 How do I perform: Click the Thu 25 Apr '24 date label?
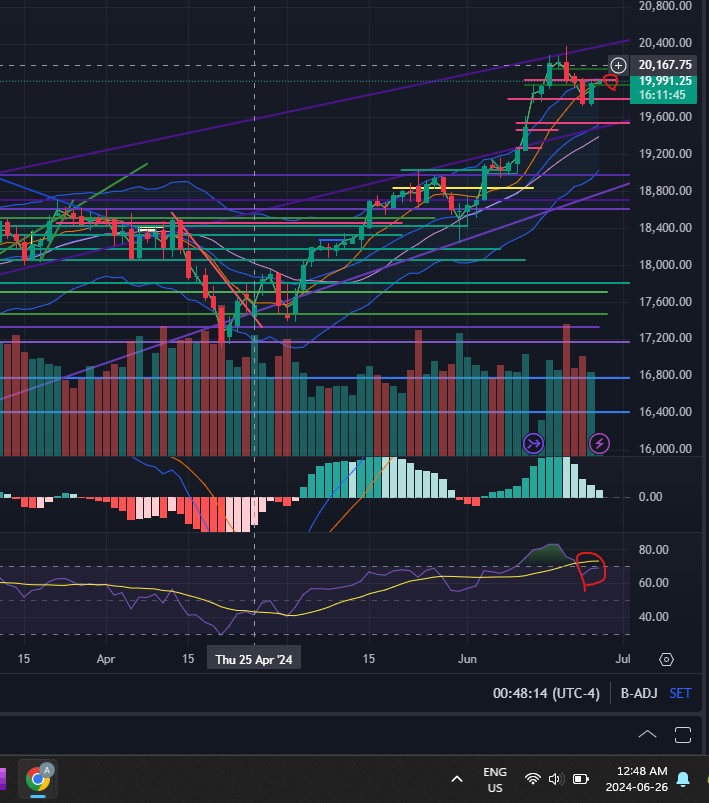tap(254, 659)
